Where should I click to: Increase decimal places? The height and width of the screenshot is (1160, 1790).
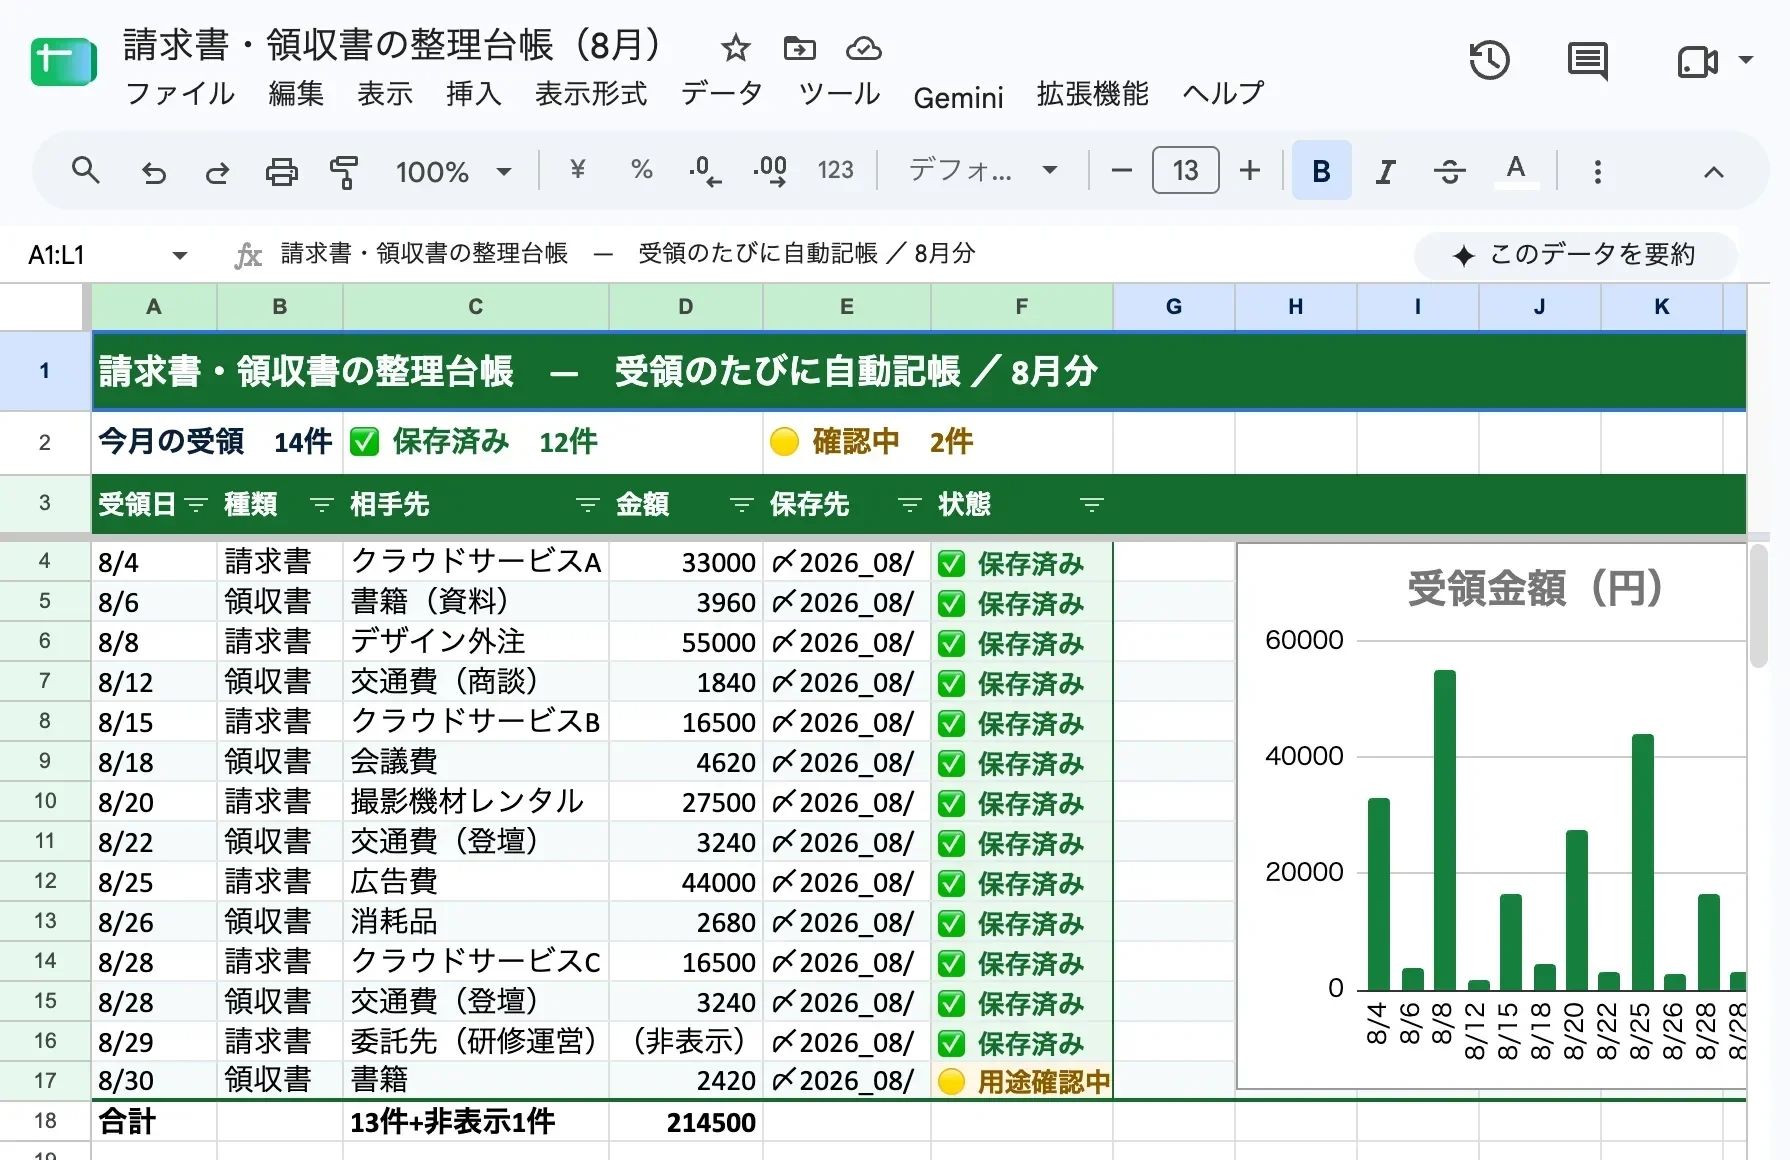770,171
